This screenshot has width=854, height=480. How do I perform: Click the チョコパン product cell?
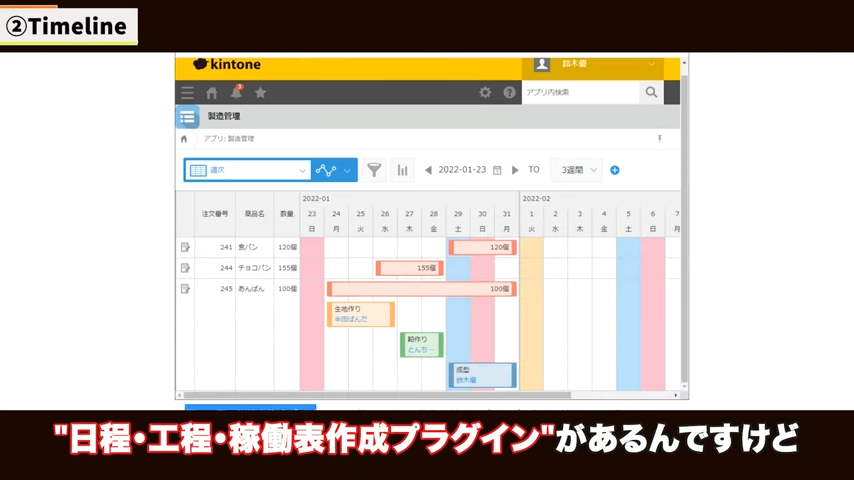254,268
